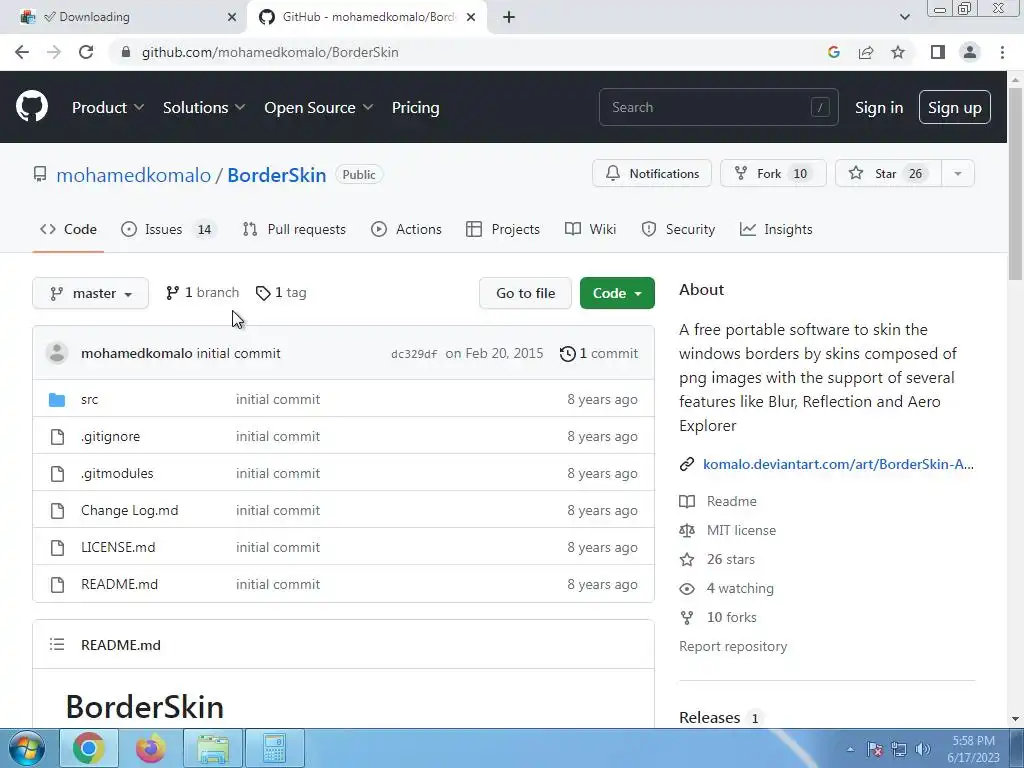View history via 1 commit link
Screen dimensions: 1024x768
pos(599,353)
